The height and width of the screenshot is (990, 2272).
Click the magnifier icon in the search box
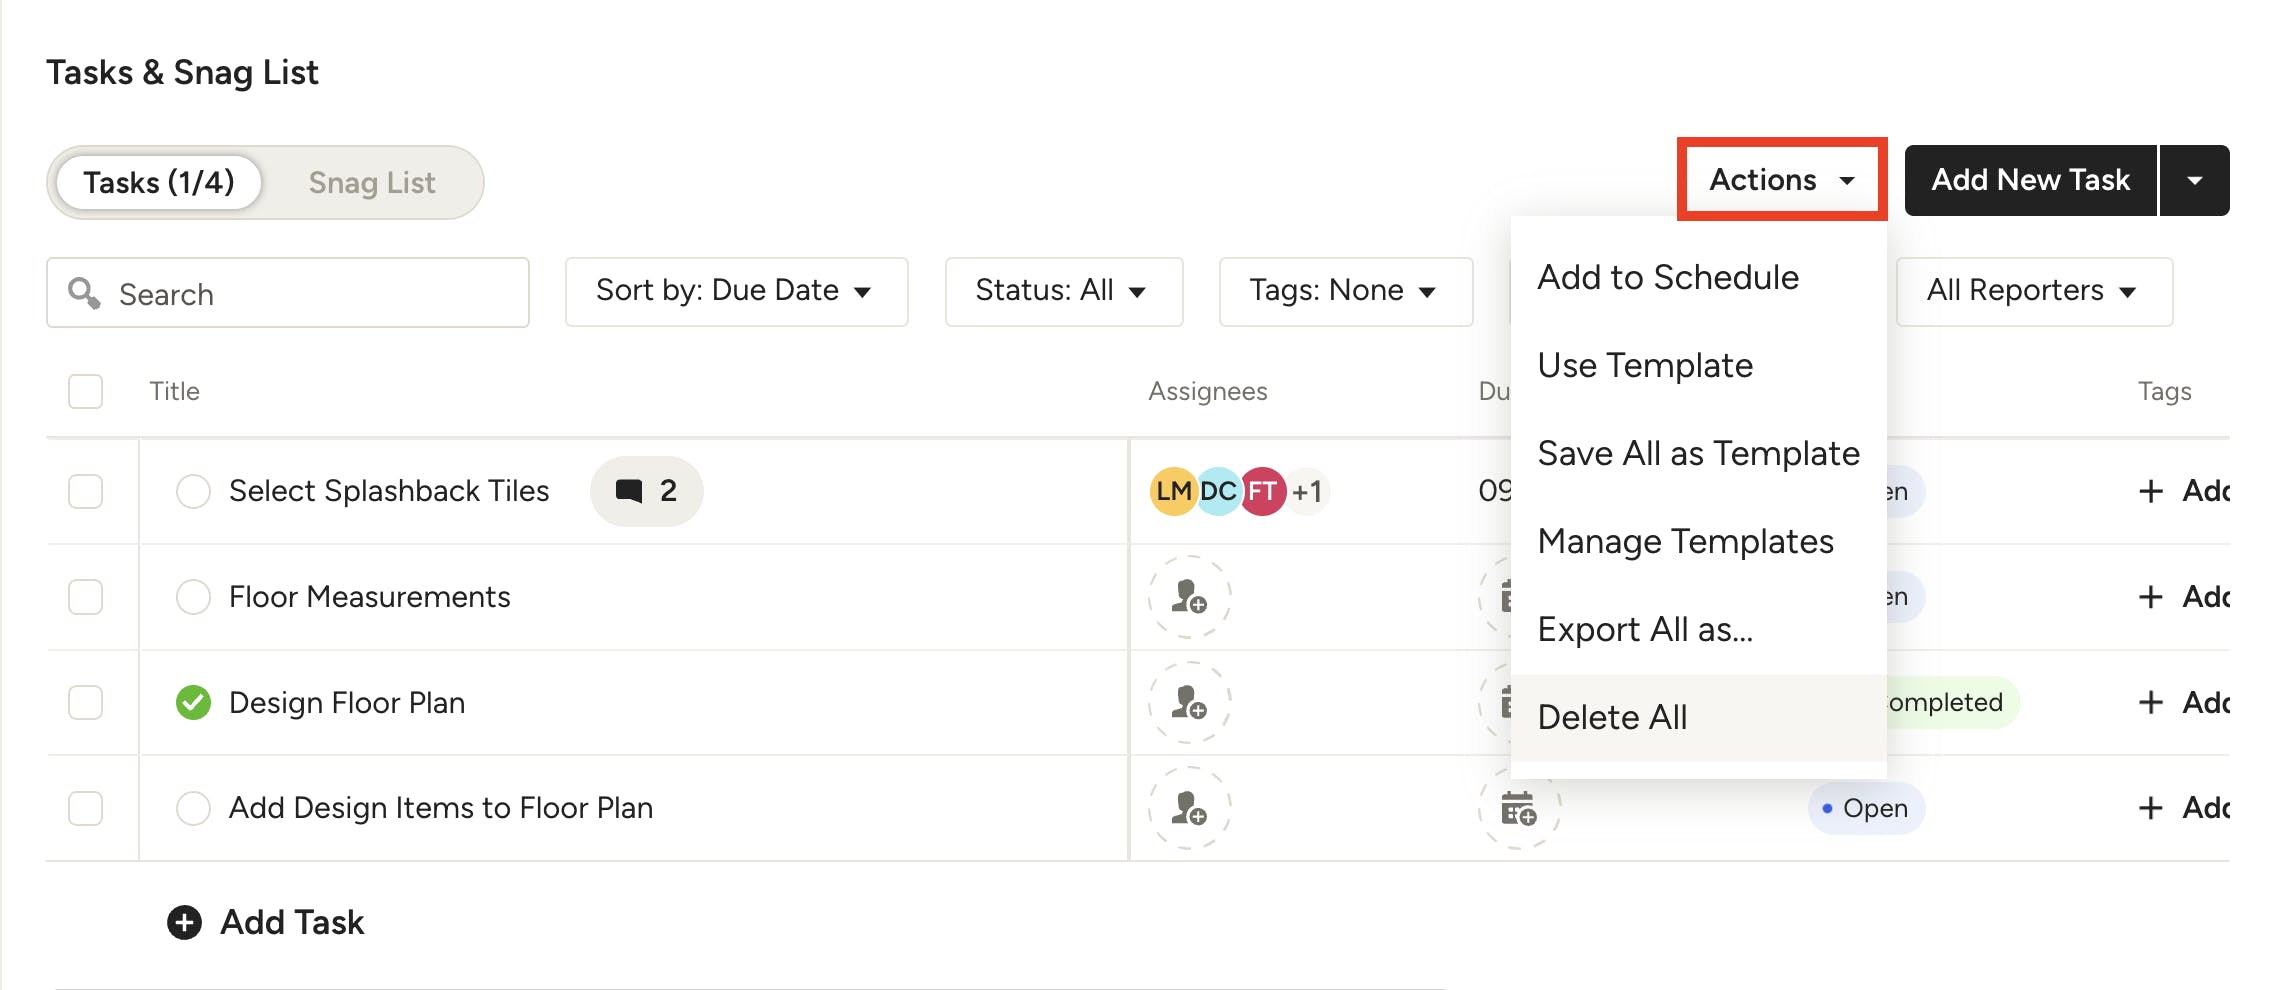pos(84,293)
